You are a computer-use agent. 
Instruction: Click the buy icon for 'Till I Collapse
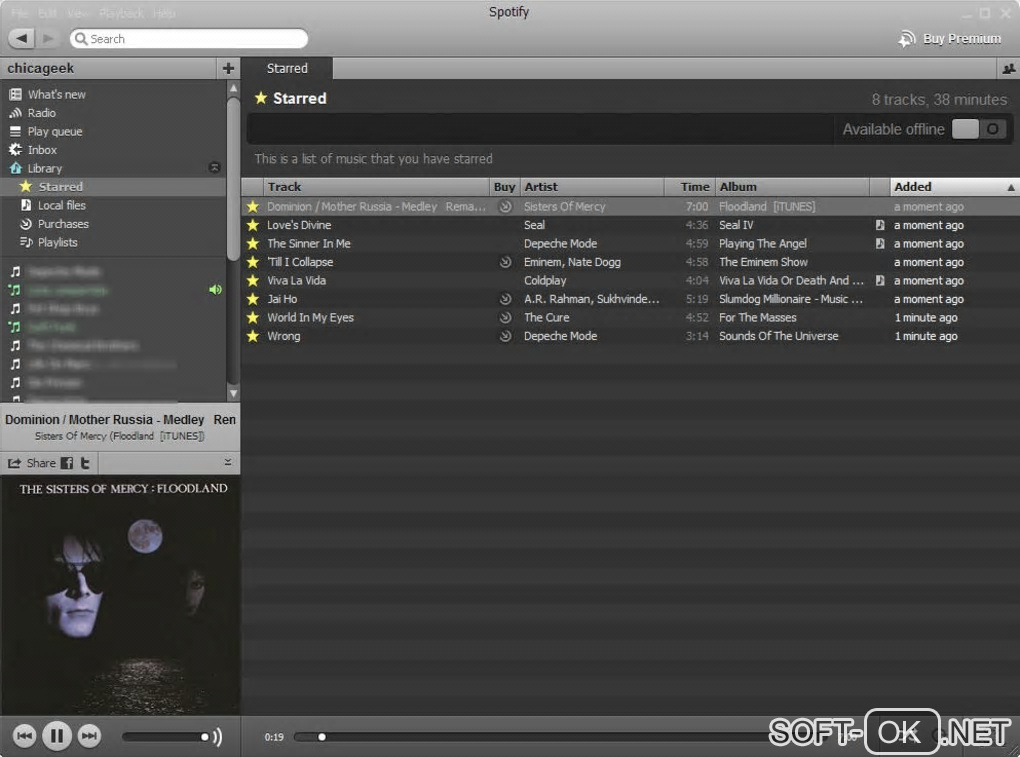(505, 262)
